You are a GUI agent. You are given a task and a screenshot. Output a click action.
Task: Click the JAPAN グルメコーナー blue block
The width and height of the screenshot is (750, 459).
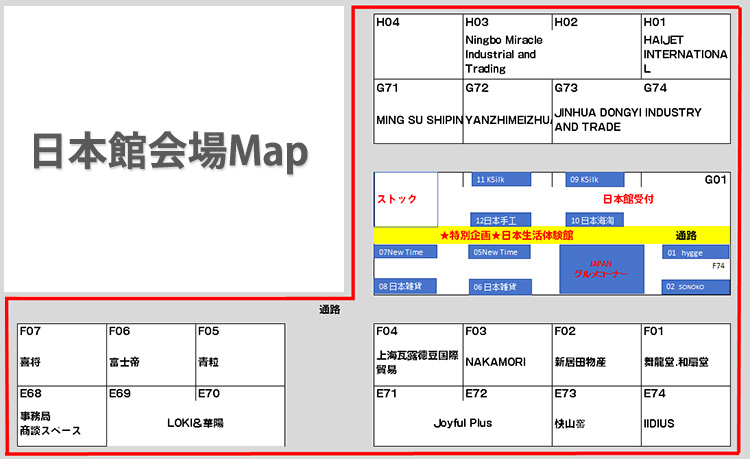[602, 269]
